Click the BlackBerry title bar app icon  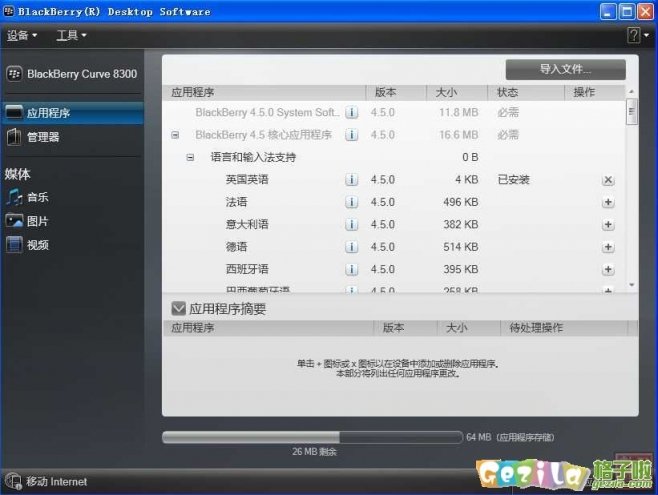8,11
